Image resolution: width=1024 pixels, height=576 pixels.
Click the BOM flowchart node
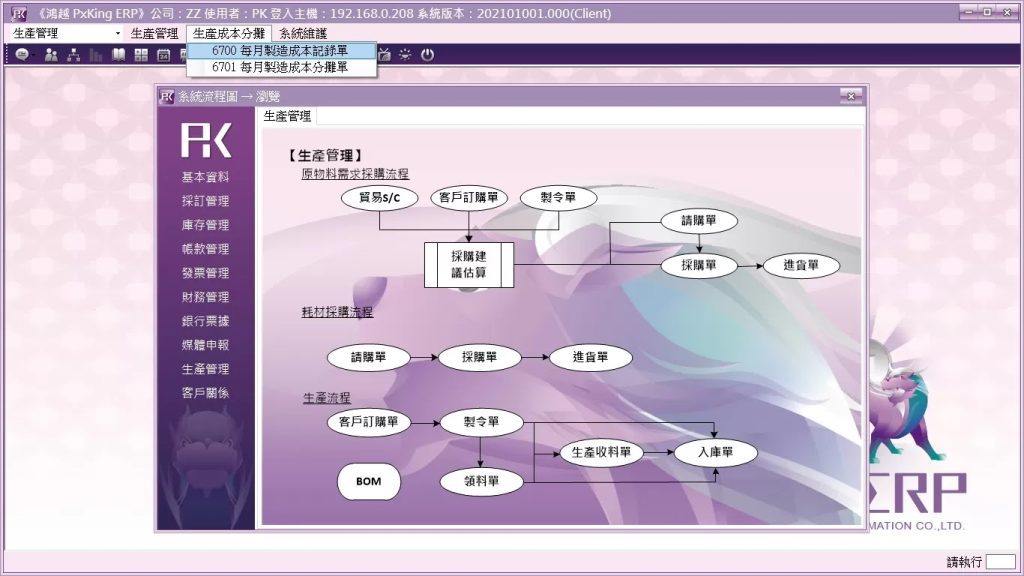(x=368, y=482)
